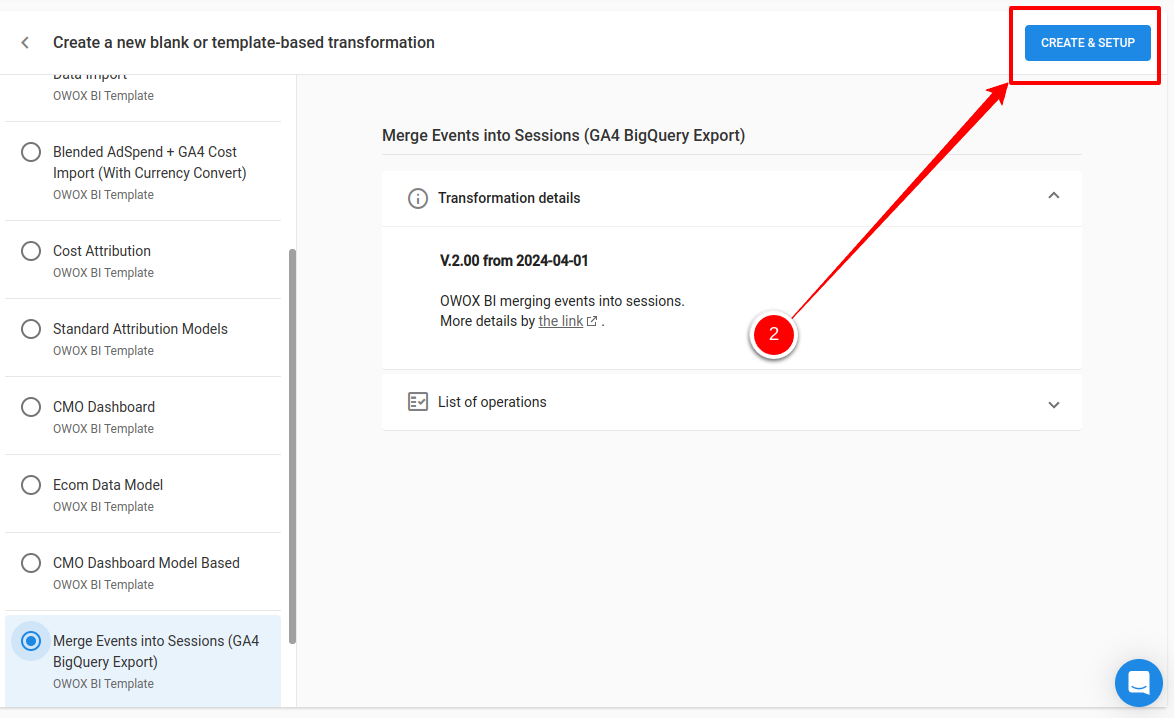Image resolution: width=1174 pixels, height=718 pixels.
Task: Select the Cost Attribution template radio button
Action: click(x=30, y=251)
